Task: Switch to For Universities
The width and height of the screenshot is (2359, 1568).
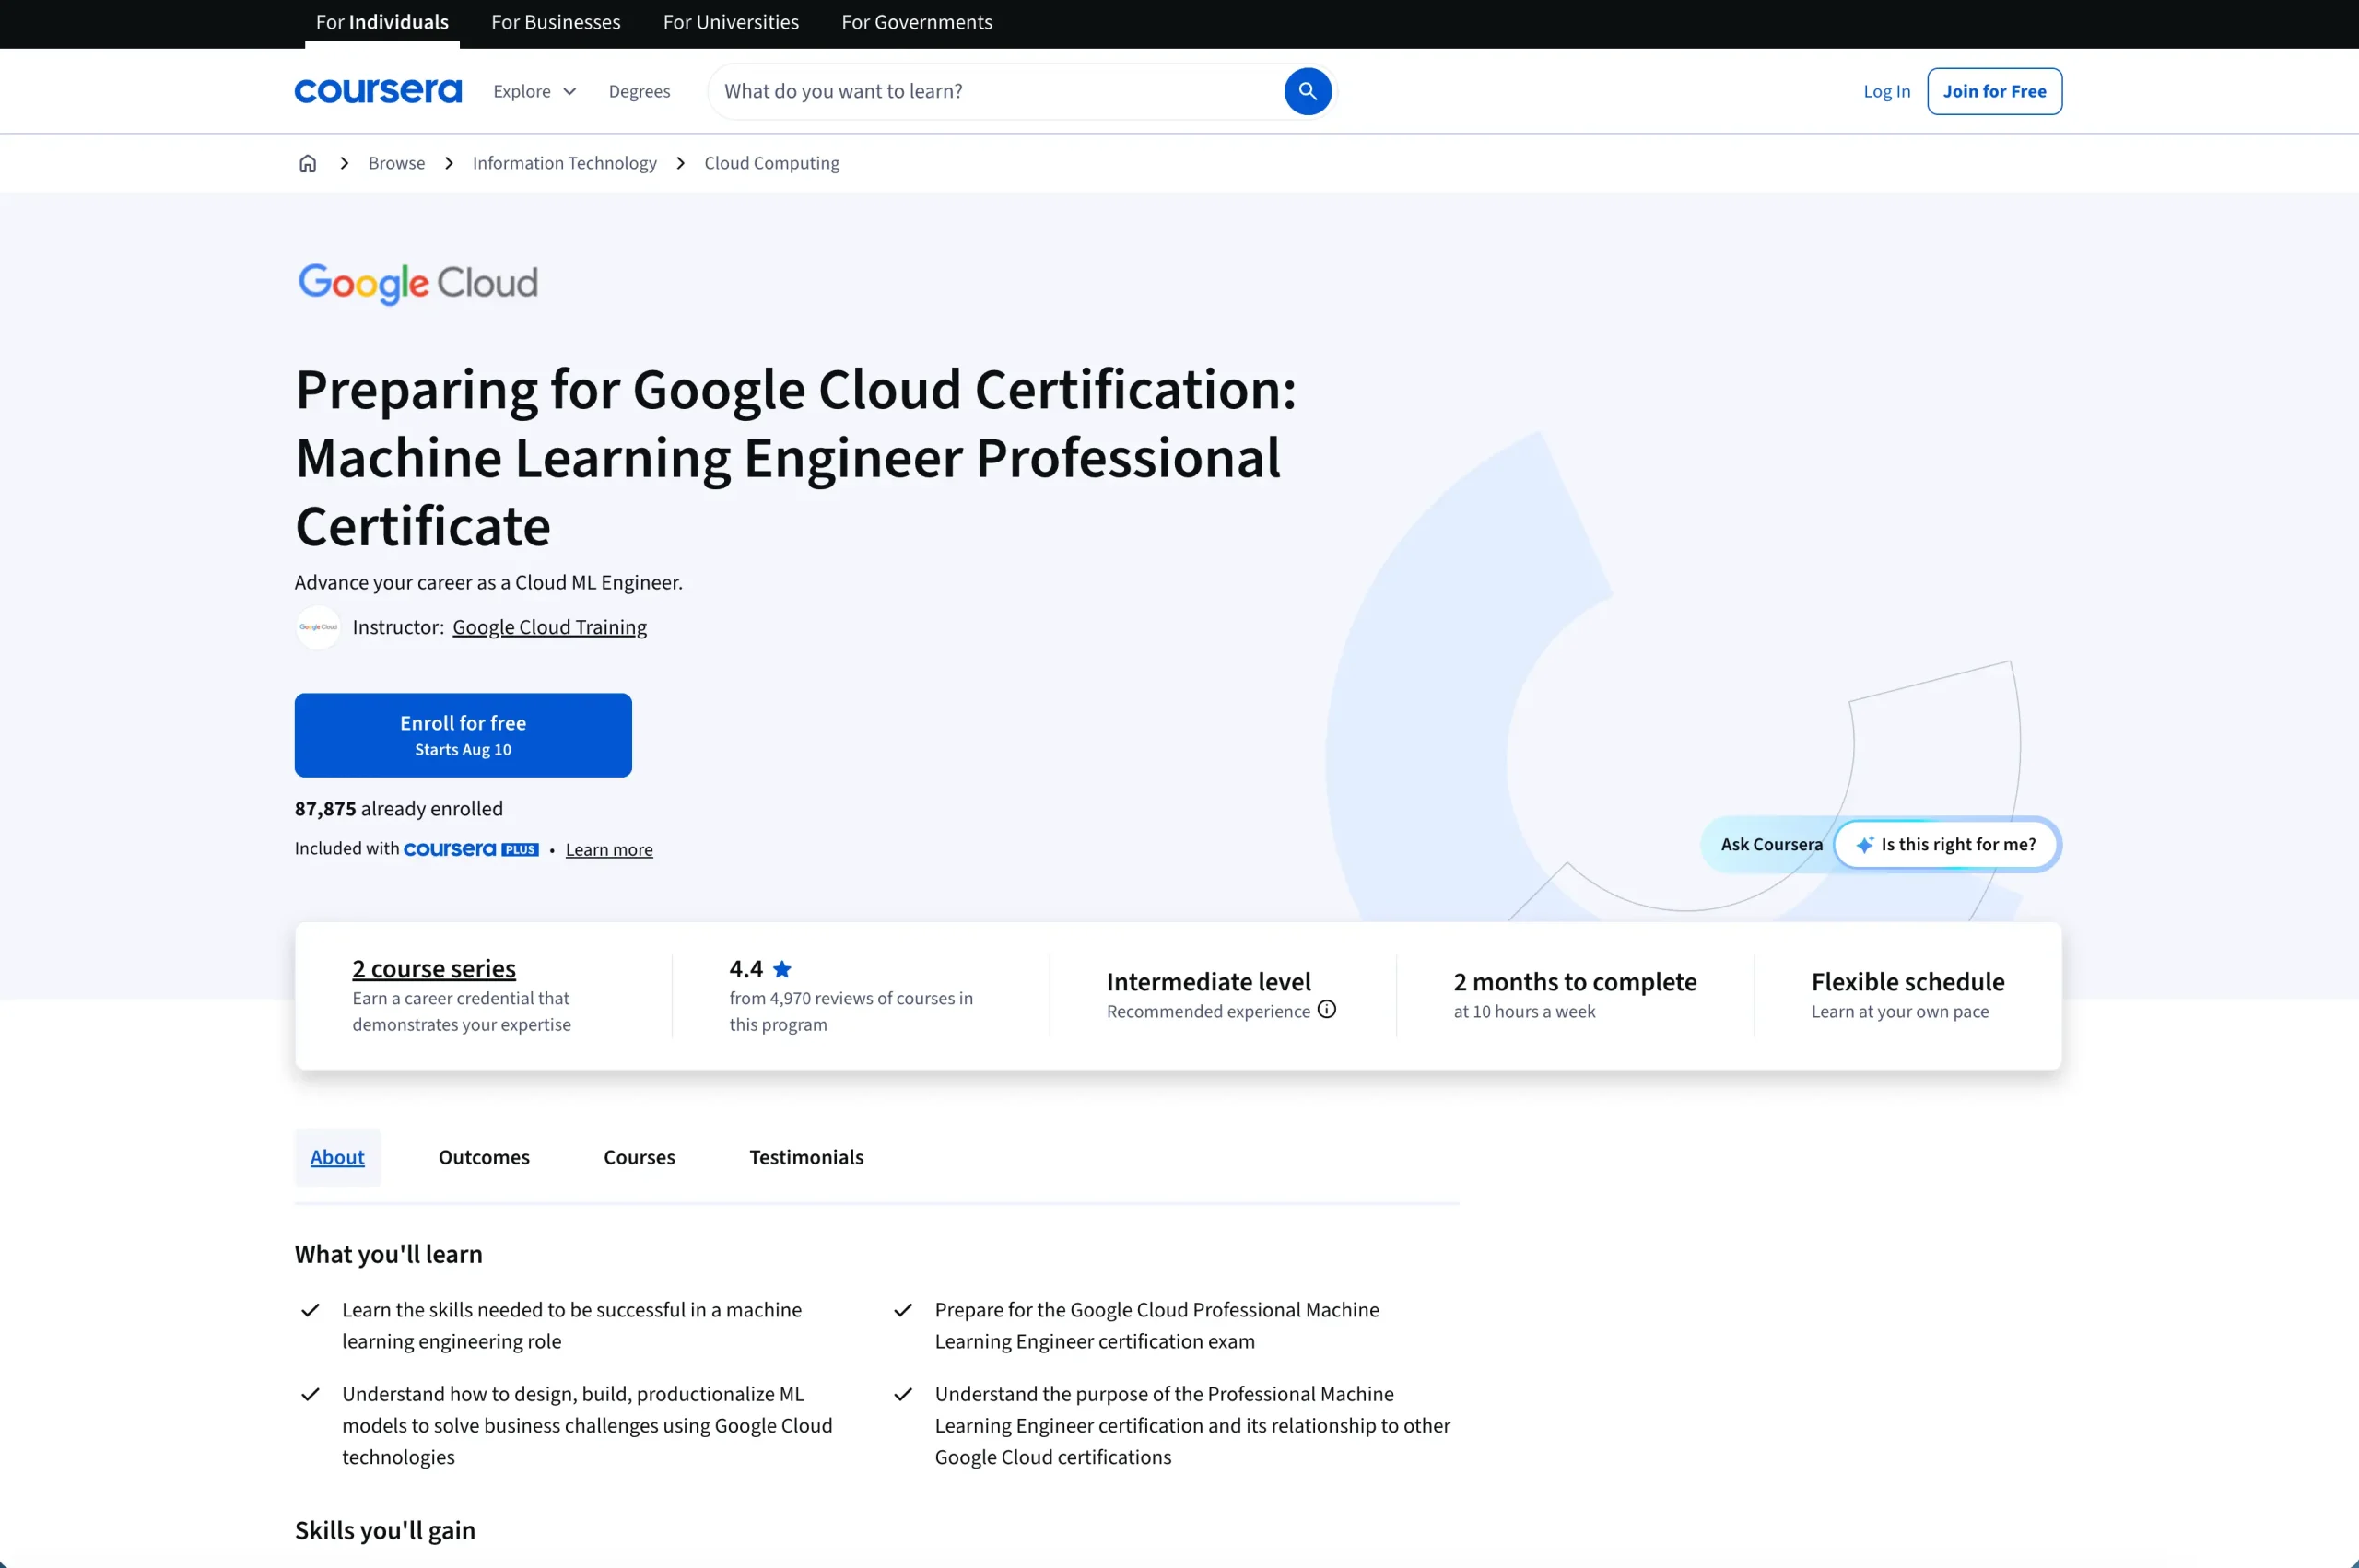Action: tap(731, 22)
